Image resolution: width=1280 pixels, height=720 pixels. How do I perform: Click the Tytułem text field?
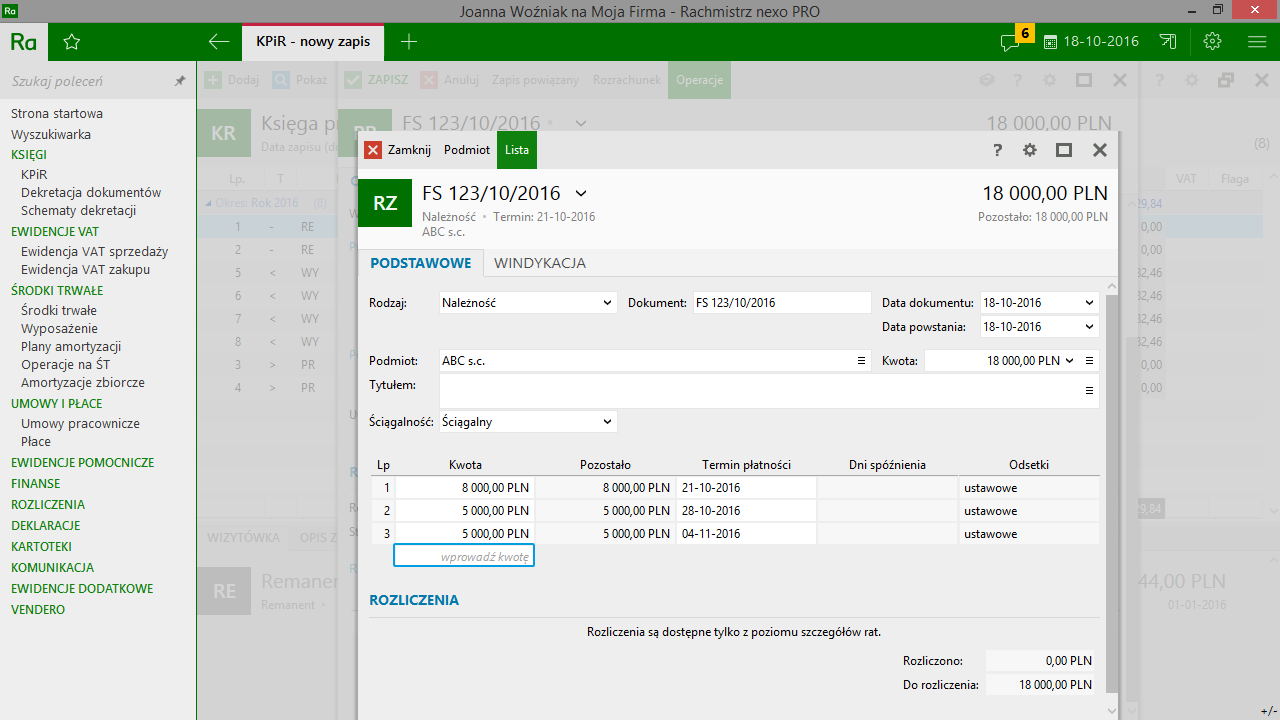point(760,391)
